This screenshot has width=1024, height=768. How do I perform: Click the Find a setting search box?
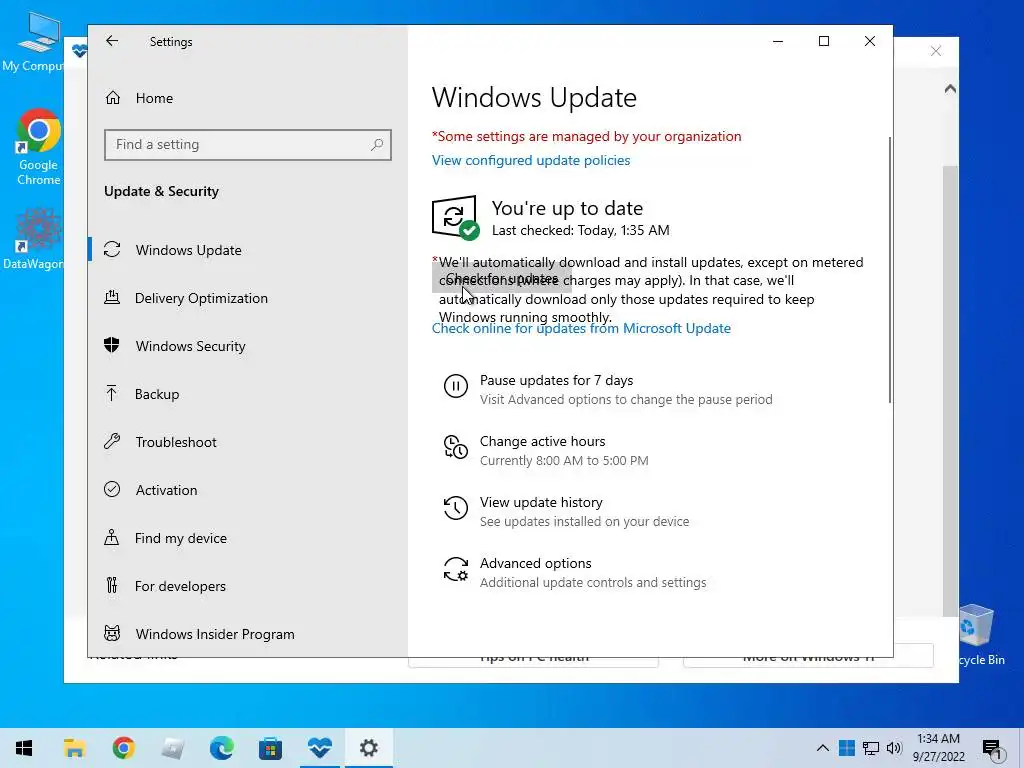tap(248, 144)
